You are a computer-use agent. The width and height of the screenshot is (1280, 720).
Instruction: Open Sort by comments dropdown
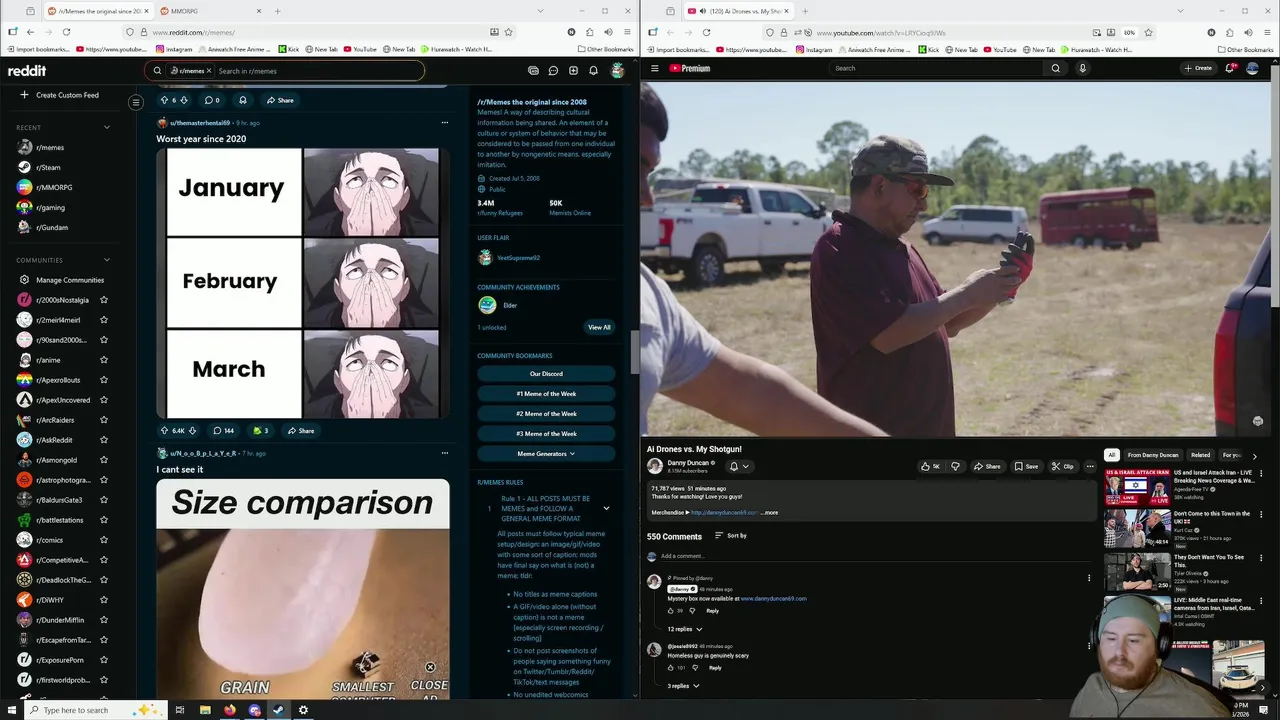click(731, 536)
